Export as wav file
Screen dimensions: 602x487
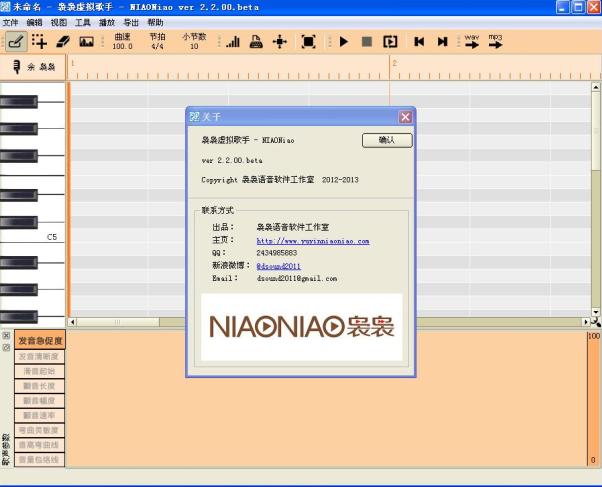(472, 41)
